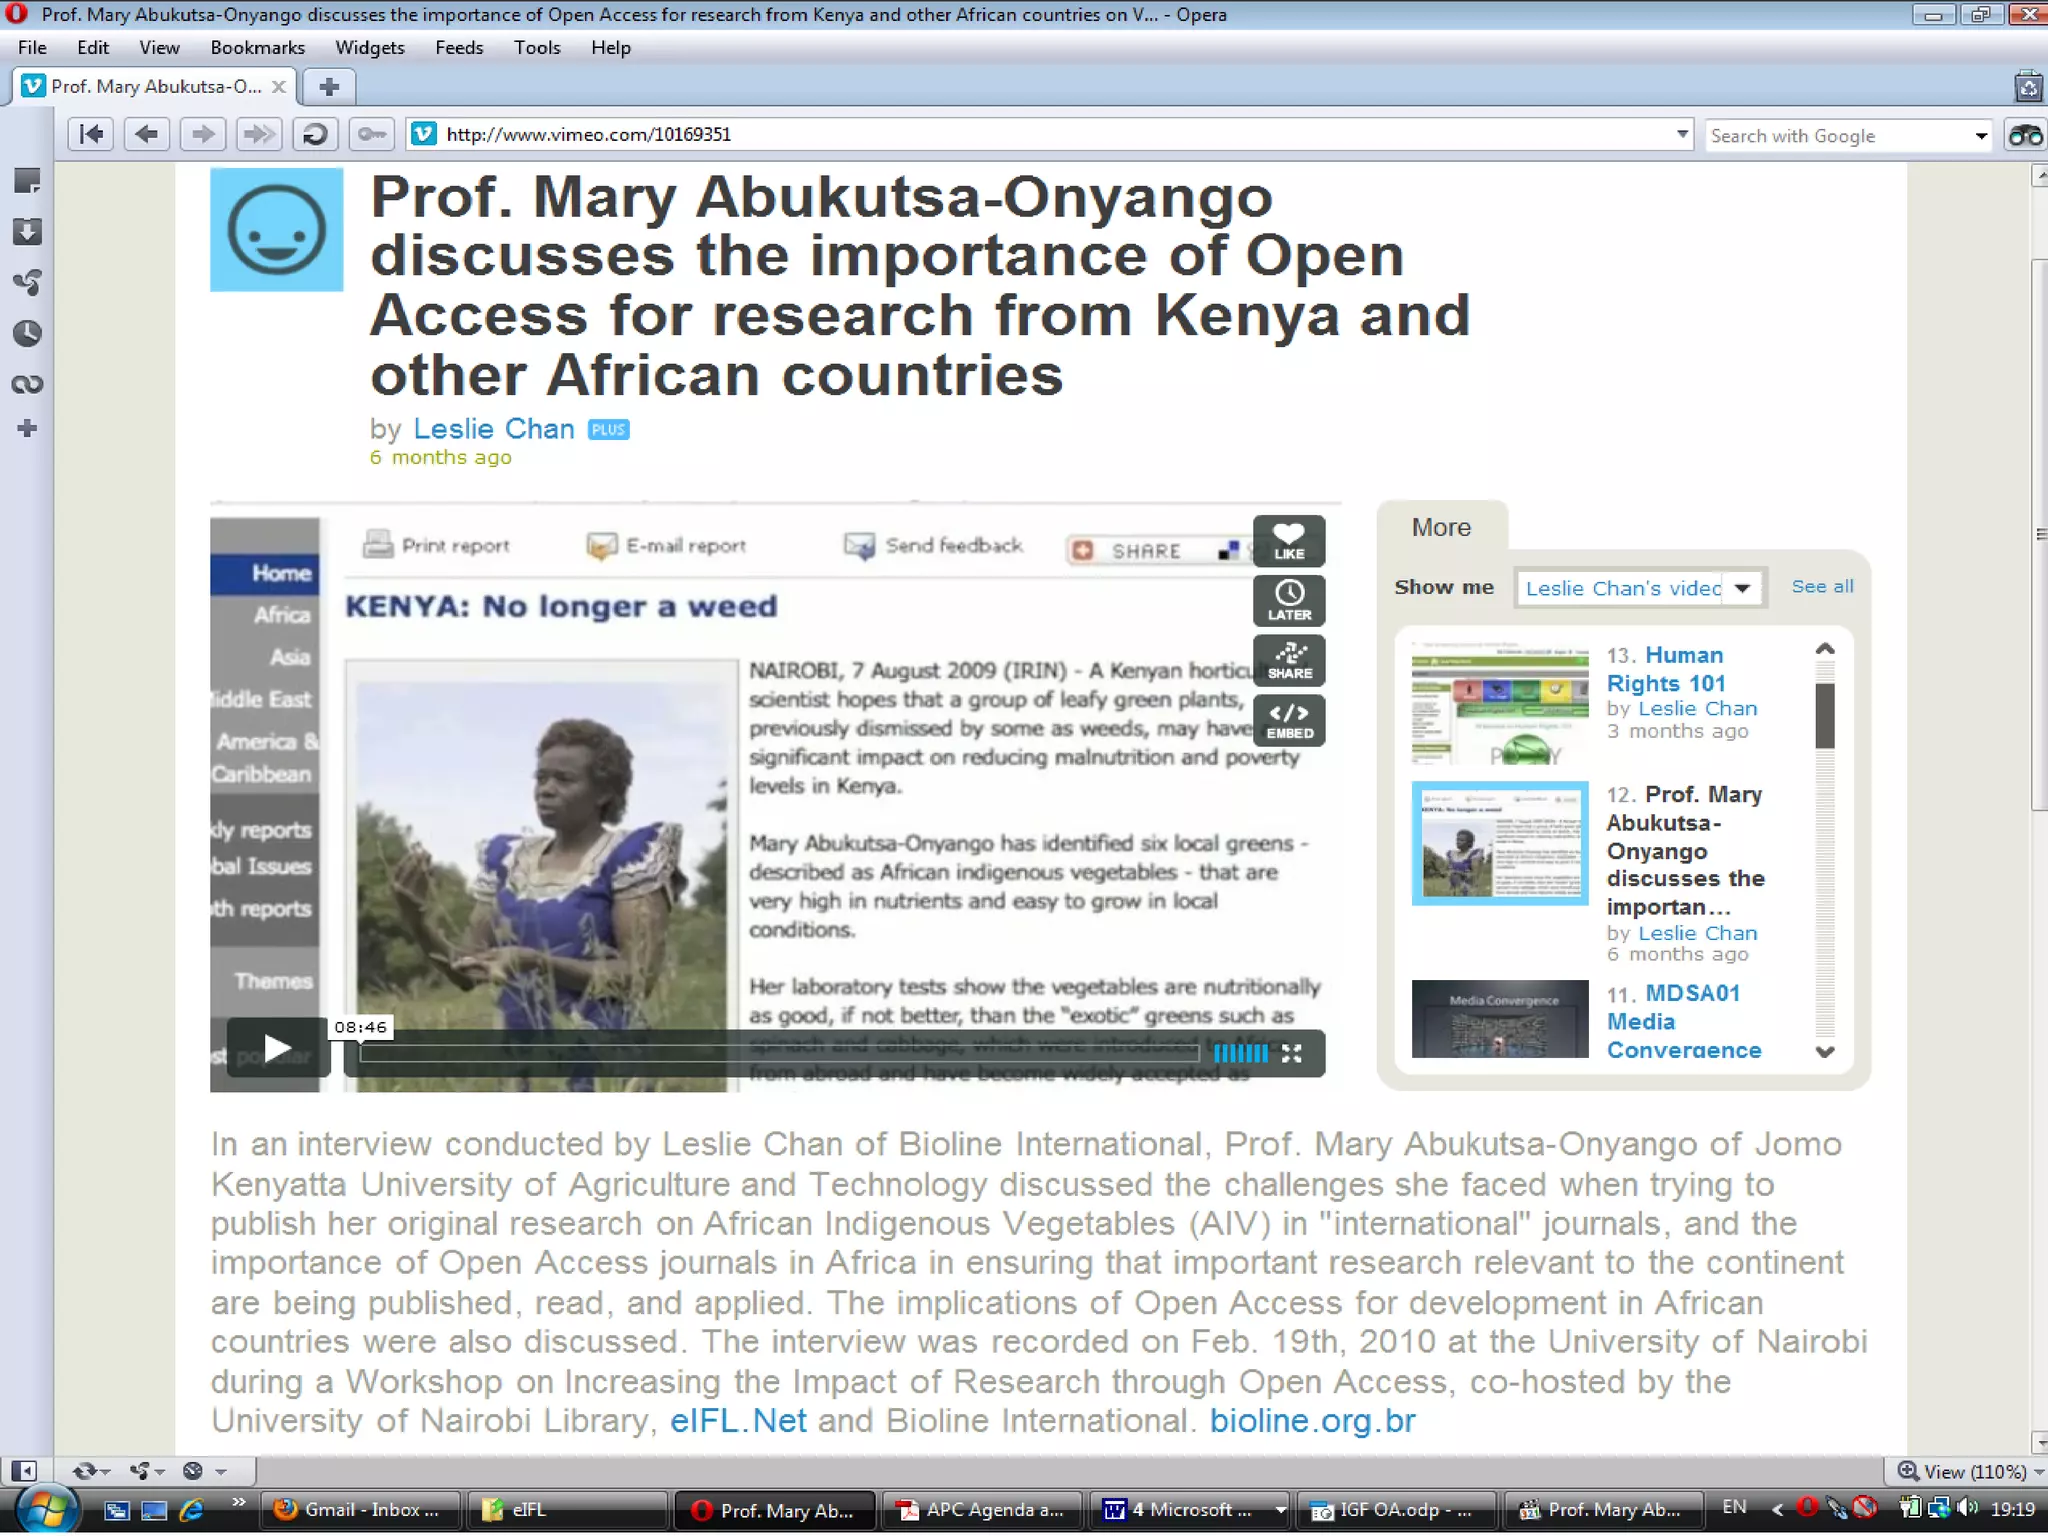Click the video player Share icon
This screenshot has height=1536, width=2048.
pos(1288,660)
